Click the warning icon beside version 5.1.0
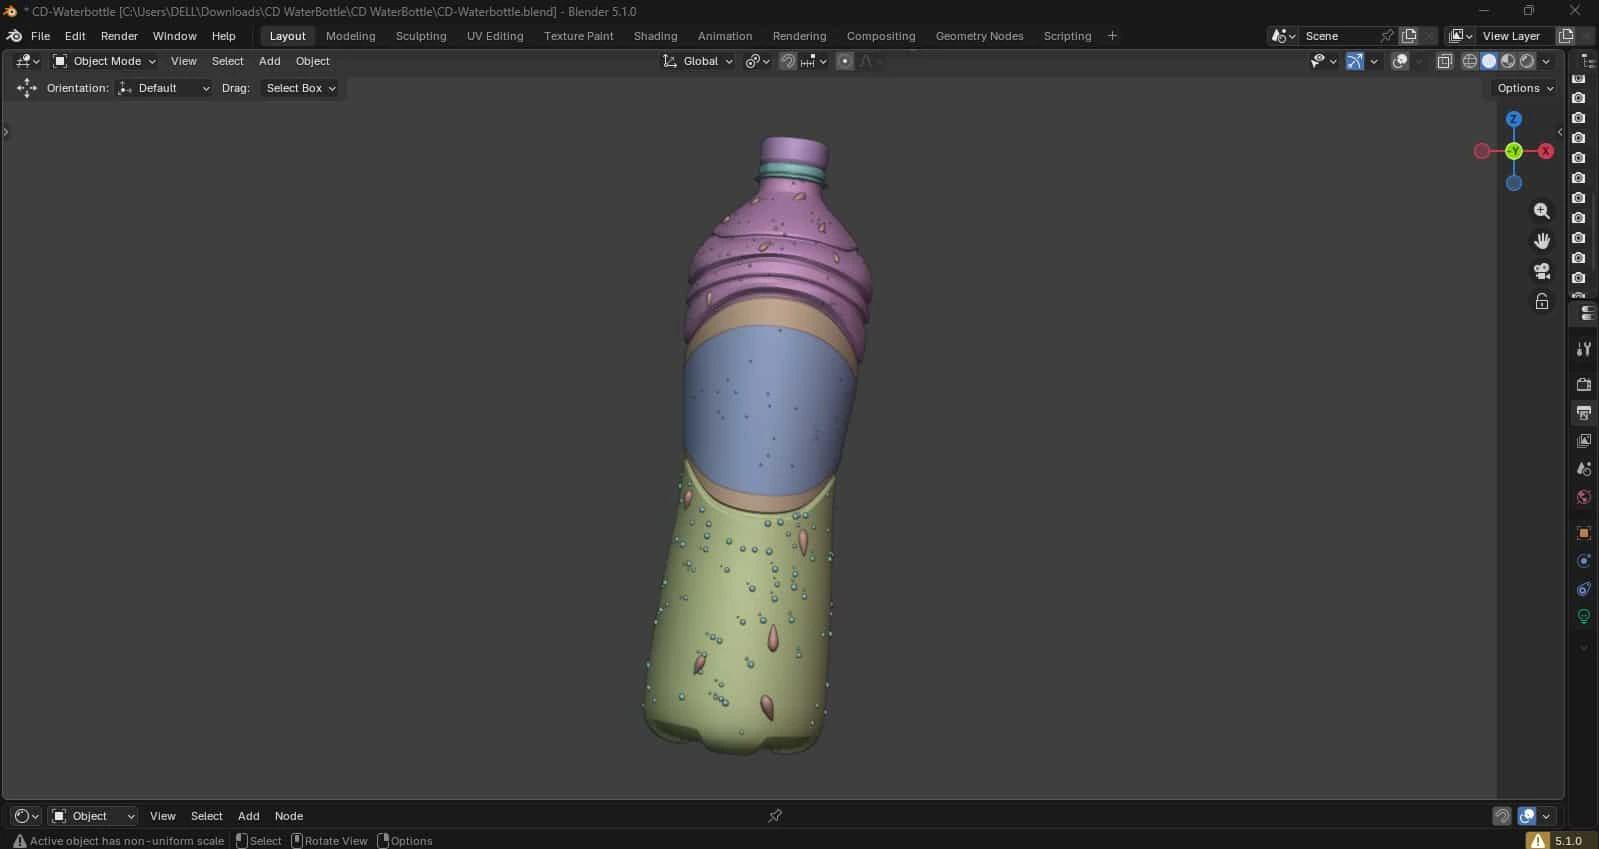 point(1538,841)
